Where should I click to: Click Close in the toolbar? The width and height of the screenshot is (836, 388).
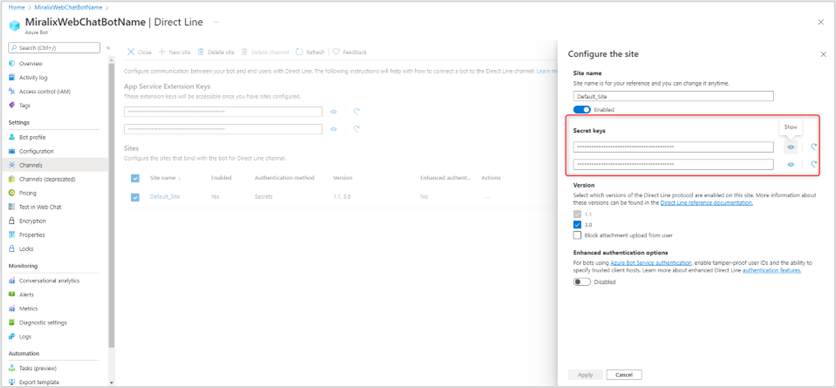tap(140, 52)
